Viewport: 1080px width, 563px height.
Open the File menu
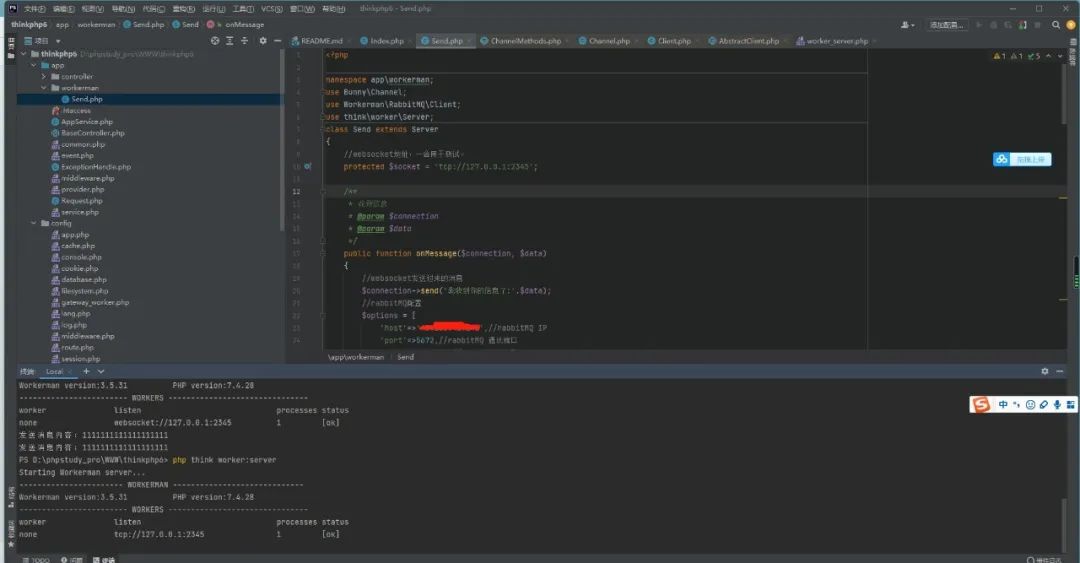tap(34, 9)
